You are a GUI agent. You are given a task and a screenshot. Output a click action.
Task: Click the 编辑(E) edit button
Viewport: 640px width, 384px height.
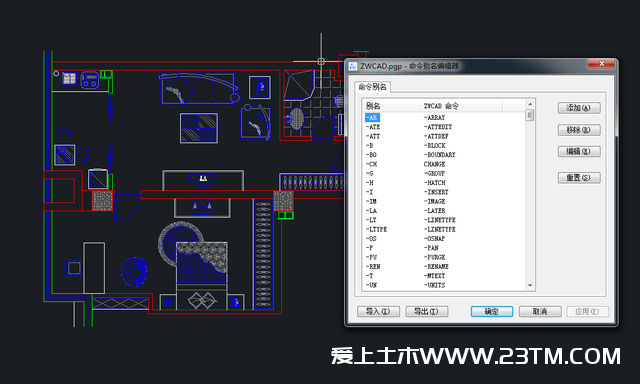pyautogui.click(x=579, y=152)
